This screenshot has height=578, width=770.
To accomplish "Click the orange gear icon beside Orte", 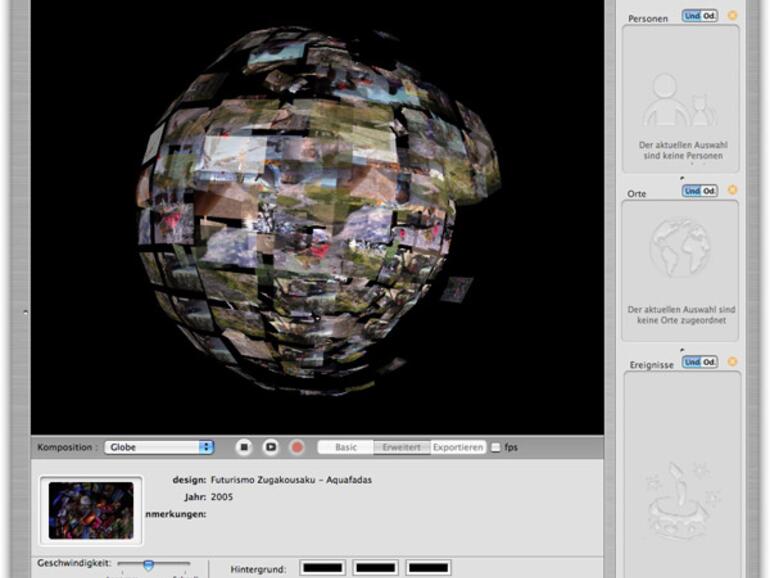I will [732, 190].
